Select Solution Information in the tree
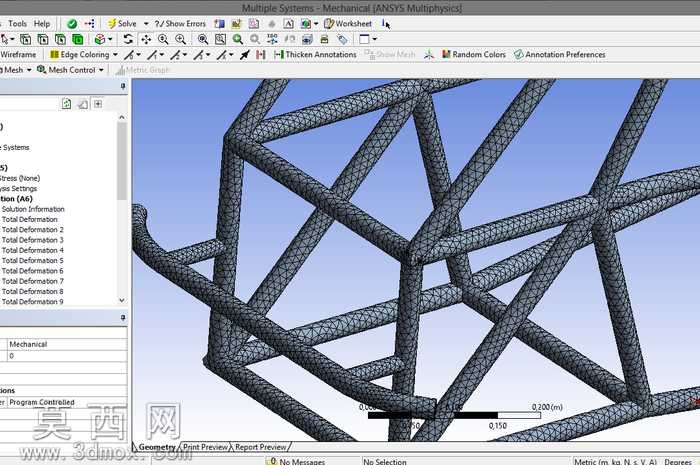This screenshot has height=465, width=700. 33,209
